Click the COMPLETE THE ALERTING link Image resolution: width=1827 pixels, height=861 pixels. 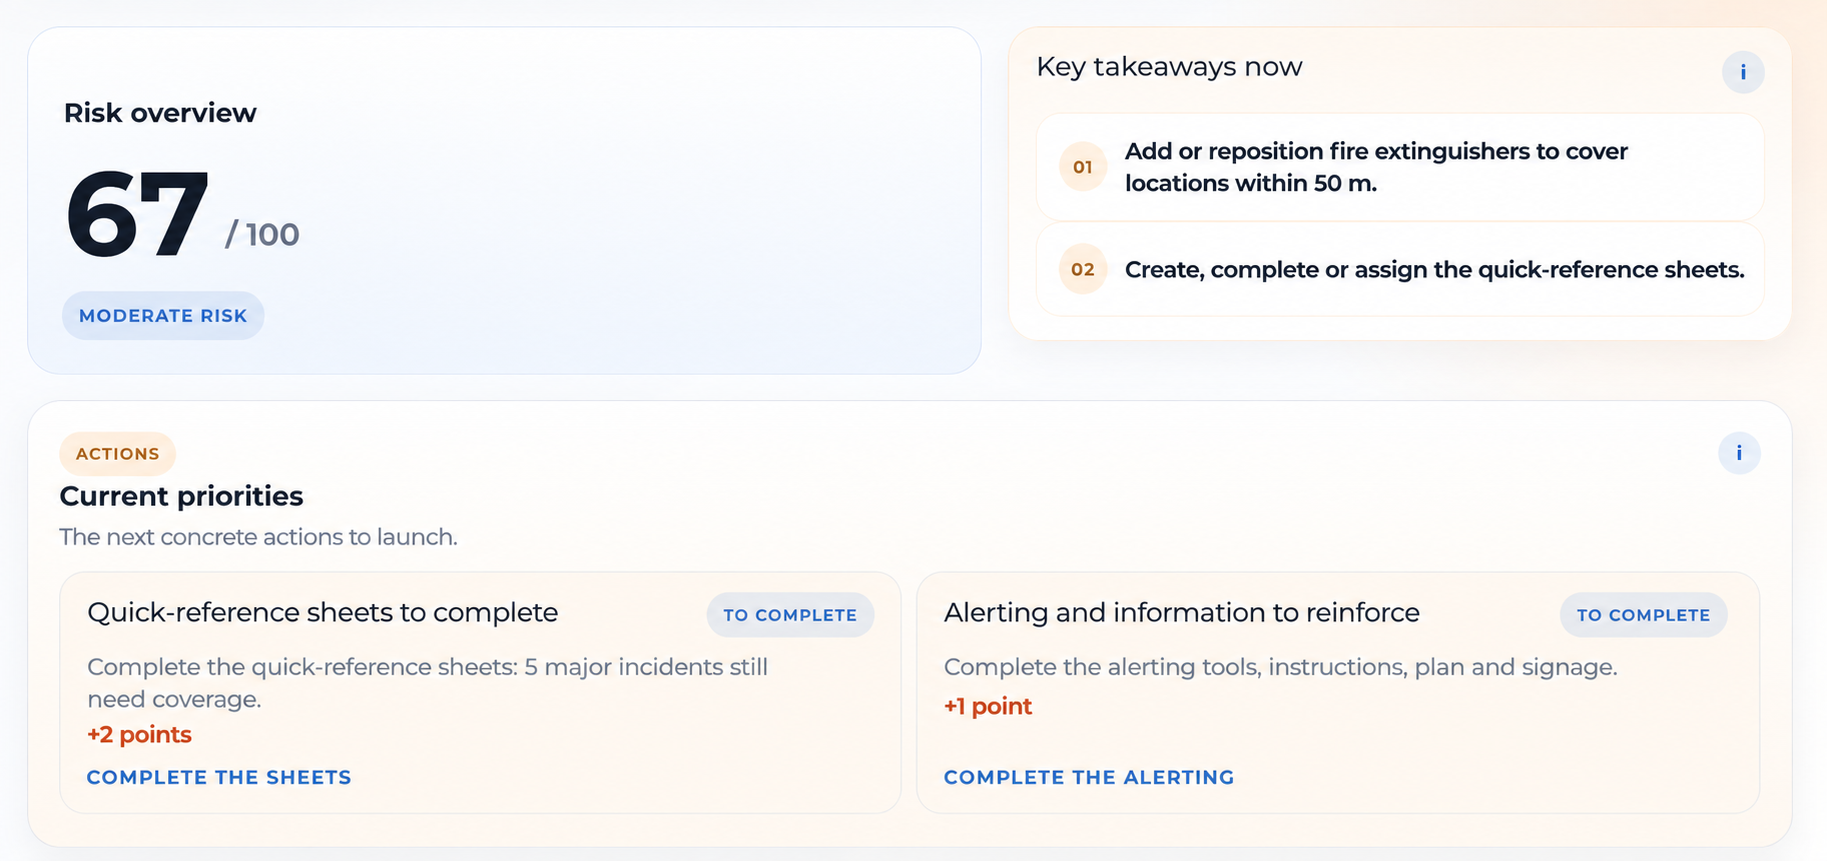pyautogui.click(x=1089, y=777)
